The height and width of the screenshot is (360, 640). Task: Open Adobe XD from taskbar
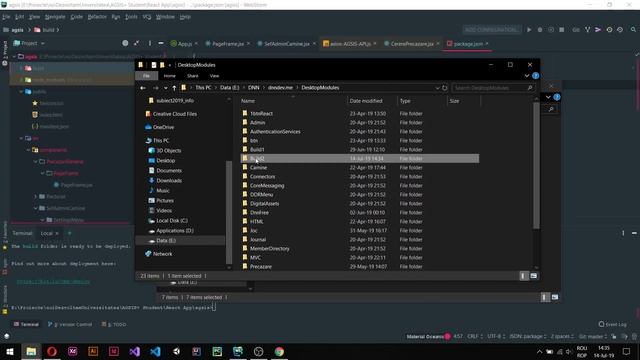[73, 351]
